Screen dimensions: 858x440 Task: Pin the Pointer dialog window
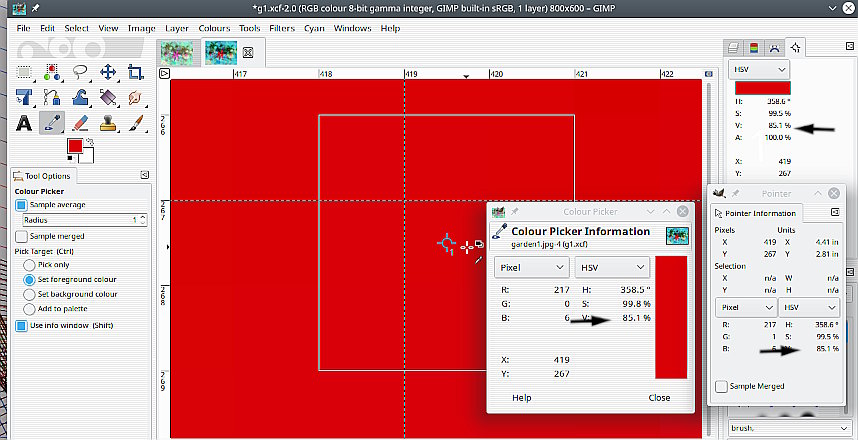coord(735,193)
